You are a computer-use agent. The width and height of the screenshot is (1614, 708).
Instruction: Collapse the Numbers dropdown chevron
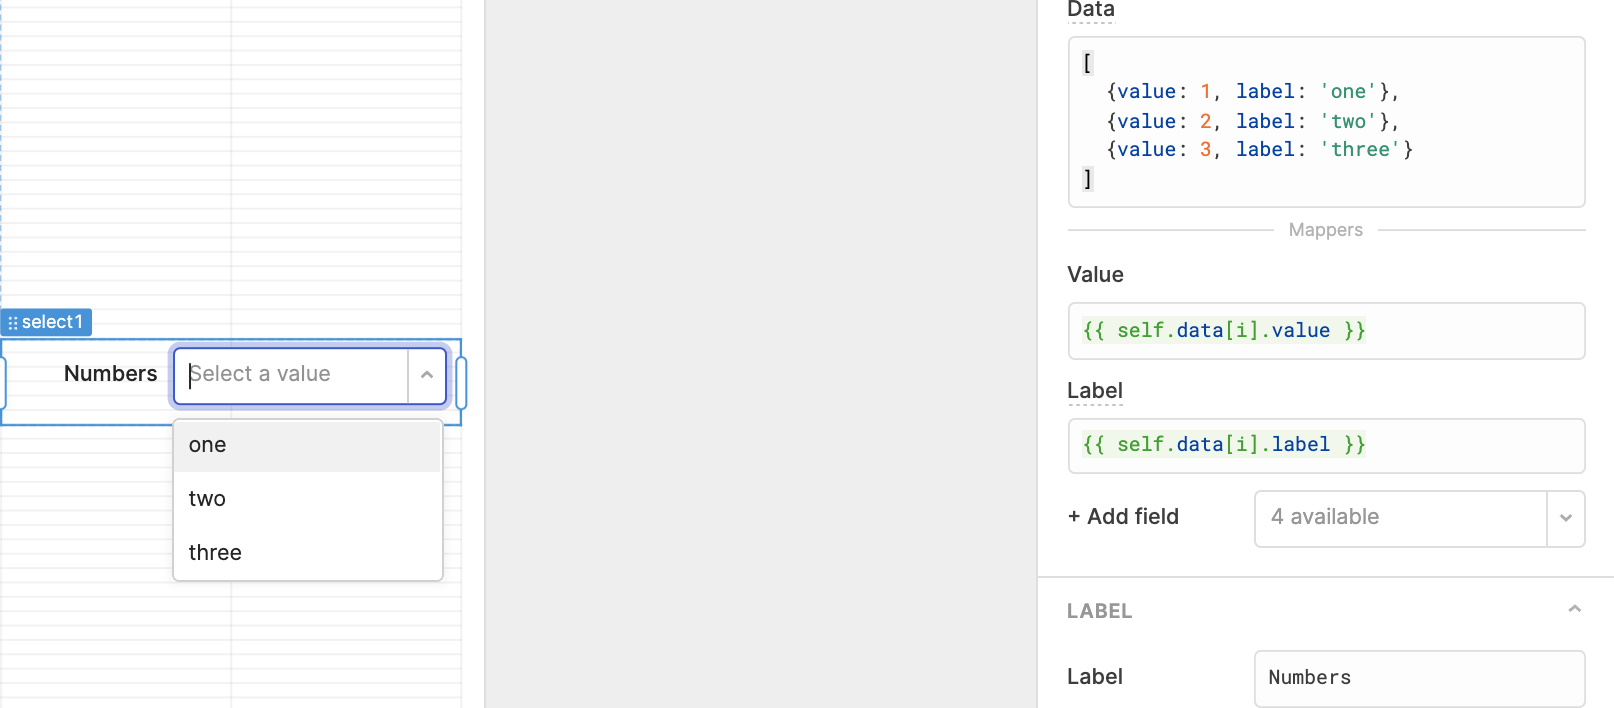pyautogui.click(x=427, y=375)
